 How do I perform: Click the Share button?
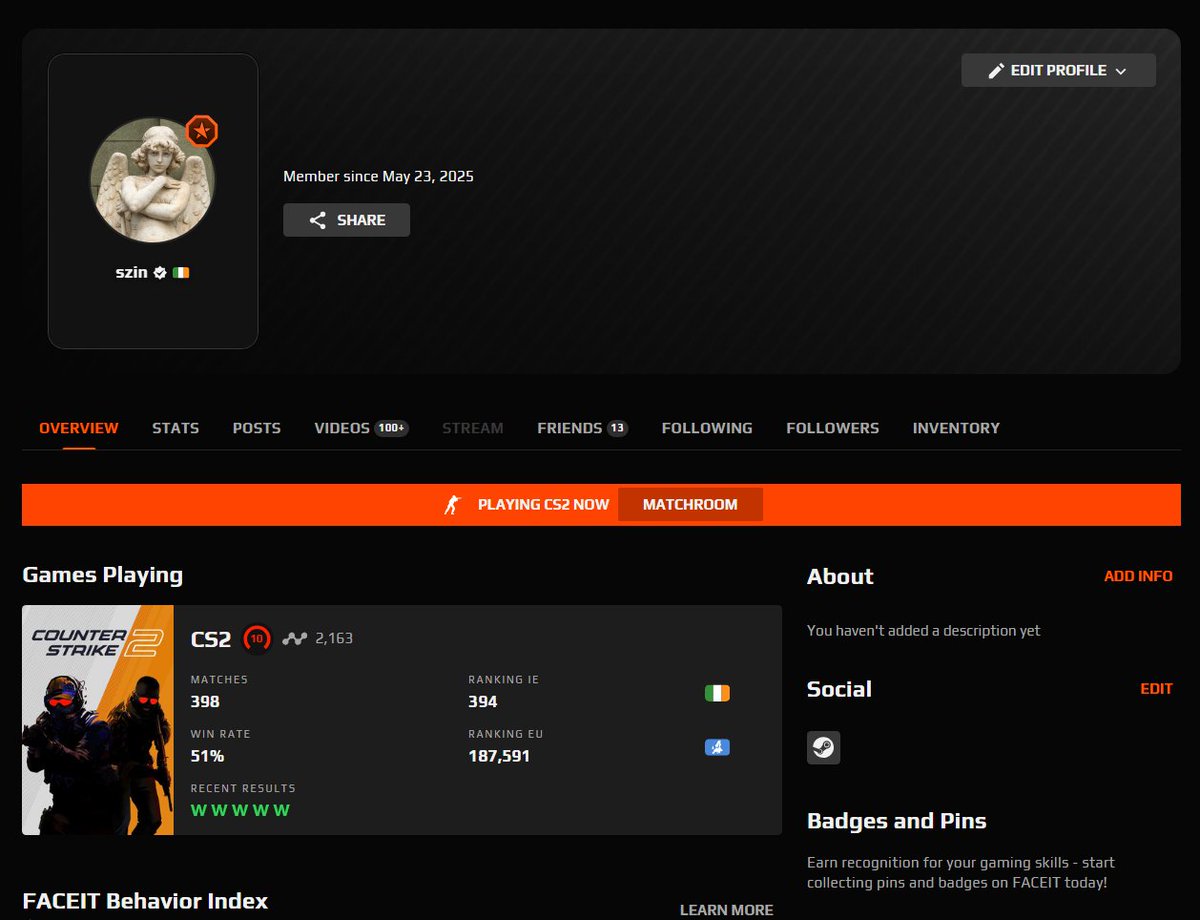346,220
